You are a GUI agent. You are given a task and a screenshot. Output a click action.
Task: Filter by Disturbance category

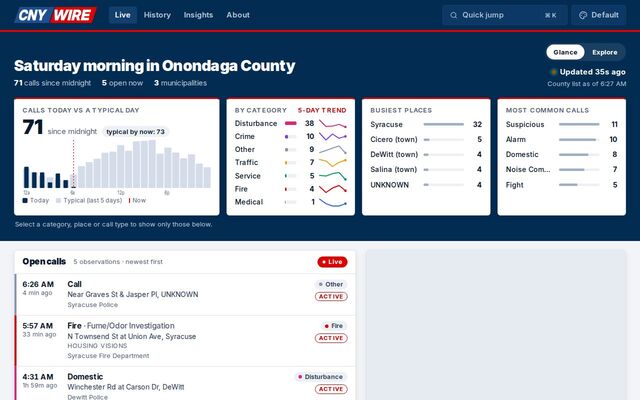point(291,123)
